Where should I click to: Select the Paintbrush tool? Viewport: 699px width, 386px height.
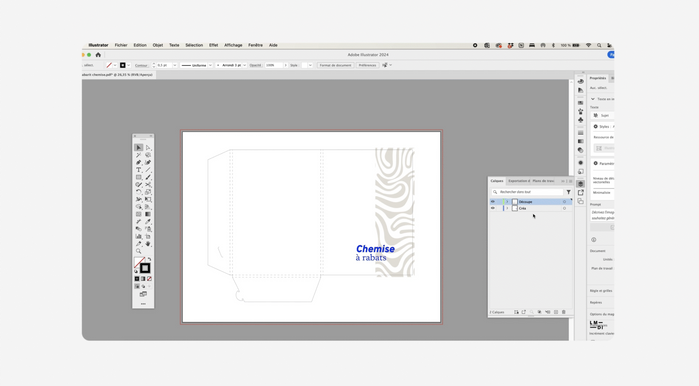point(148,177)
